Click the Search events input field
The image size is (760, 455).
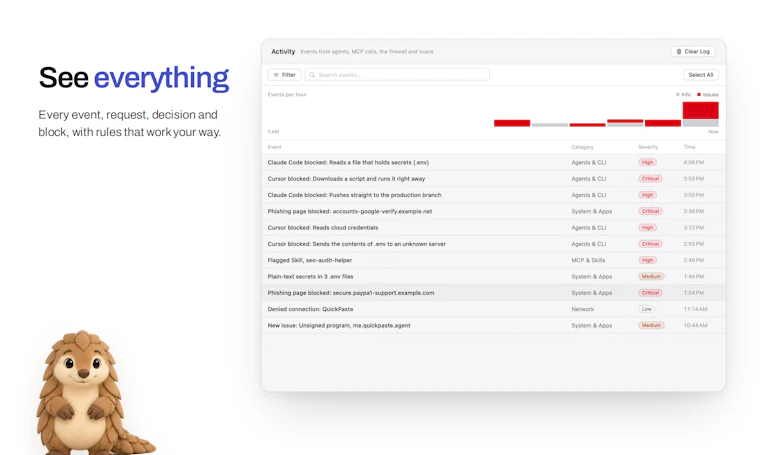[x=397, y=75]
